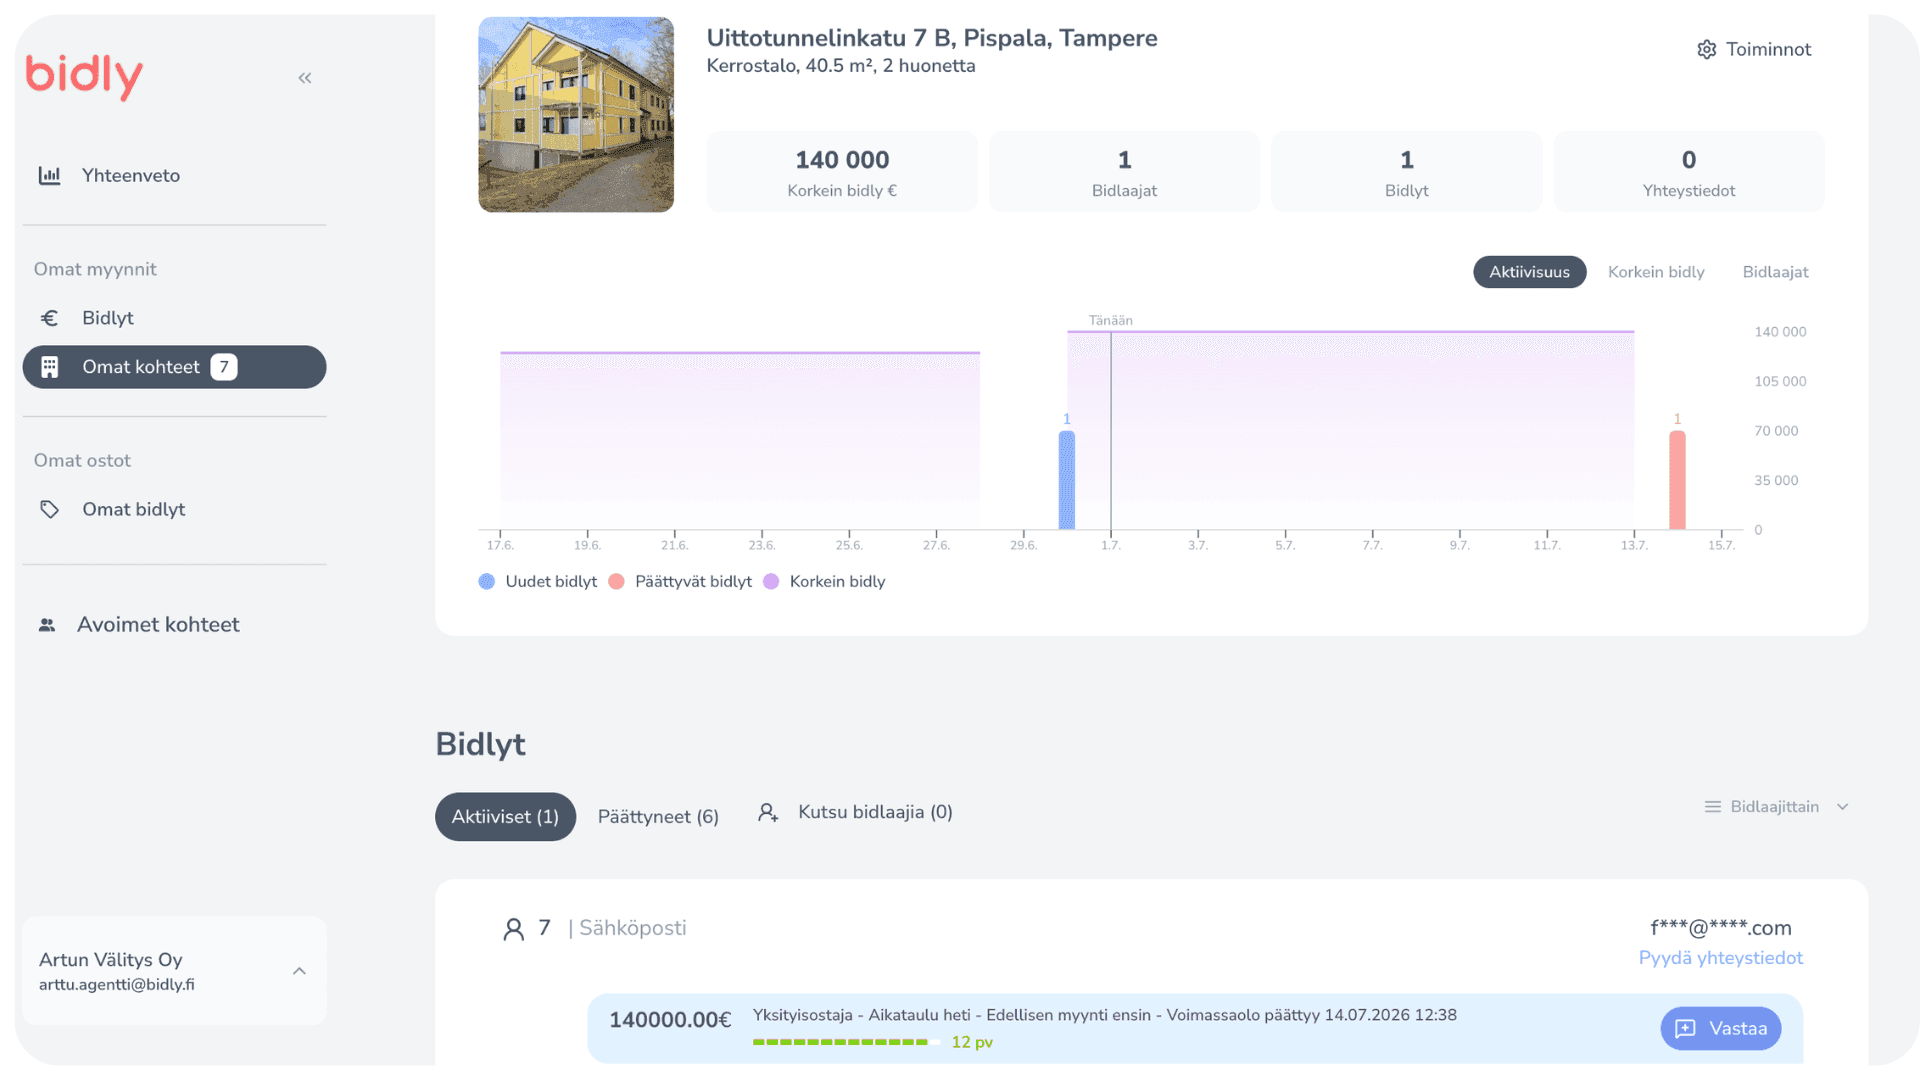The width and height of the screenshot is (1920, 1080).
Task: Switch chart to Bidlaajat view
Action: click(x=1775, y=272)
